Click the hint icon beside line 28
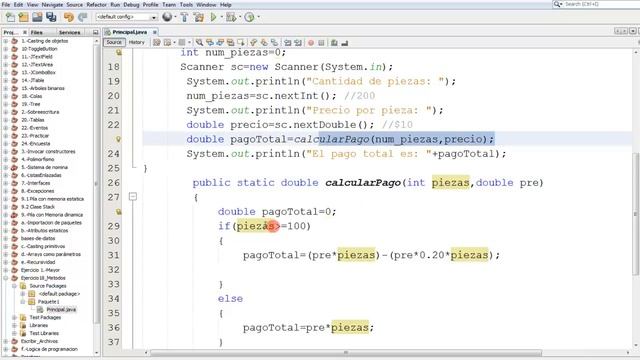This screenshot has height=360, width=640. click(x=118, y=211)
